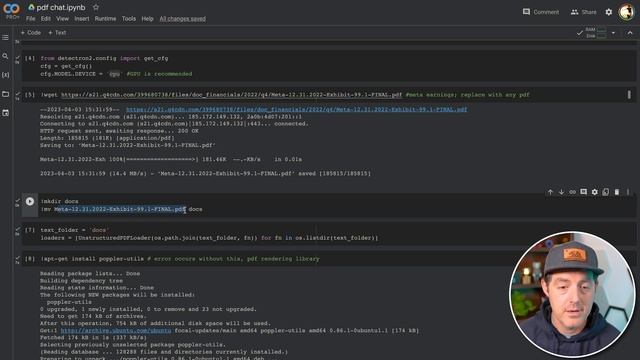
Task: Open the File menu
Action: coord(31,19)
